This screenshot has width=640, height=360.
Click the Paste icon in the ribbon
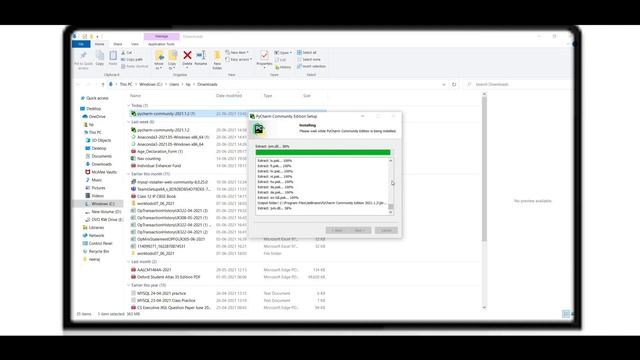[x=113, y=56]
